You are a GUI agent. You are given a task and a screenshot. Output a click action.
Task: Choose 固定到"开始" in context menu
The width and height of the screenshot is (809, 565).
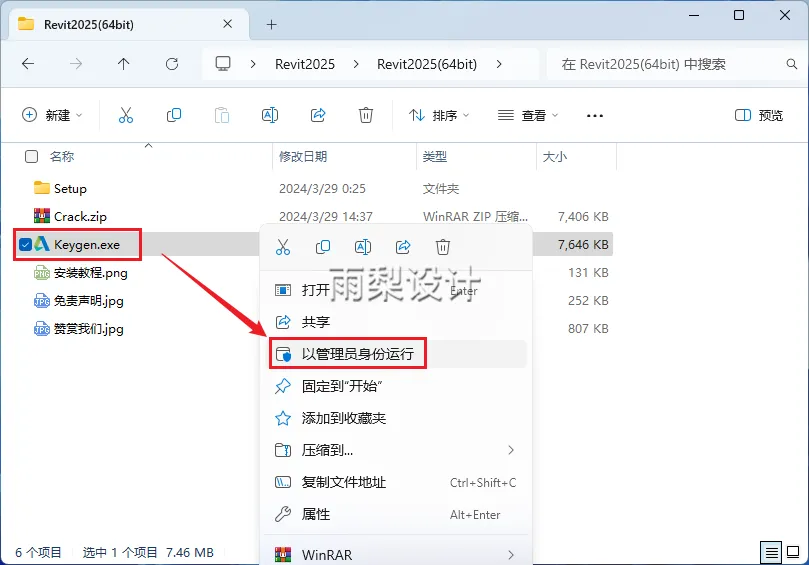[x=396, y=386]
